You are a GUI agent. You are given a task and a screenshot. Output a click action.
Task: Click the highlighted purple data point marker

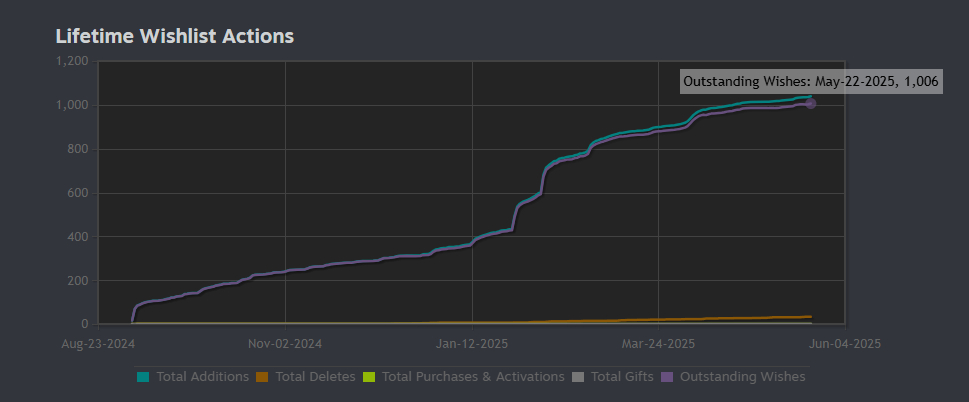[810, 103]
